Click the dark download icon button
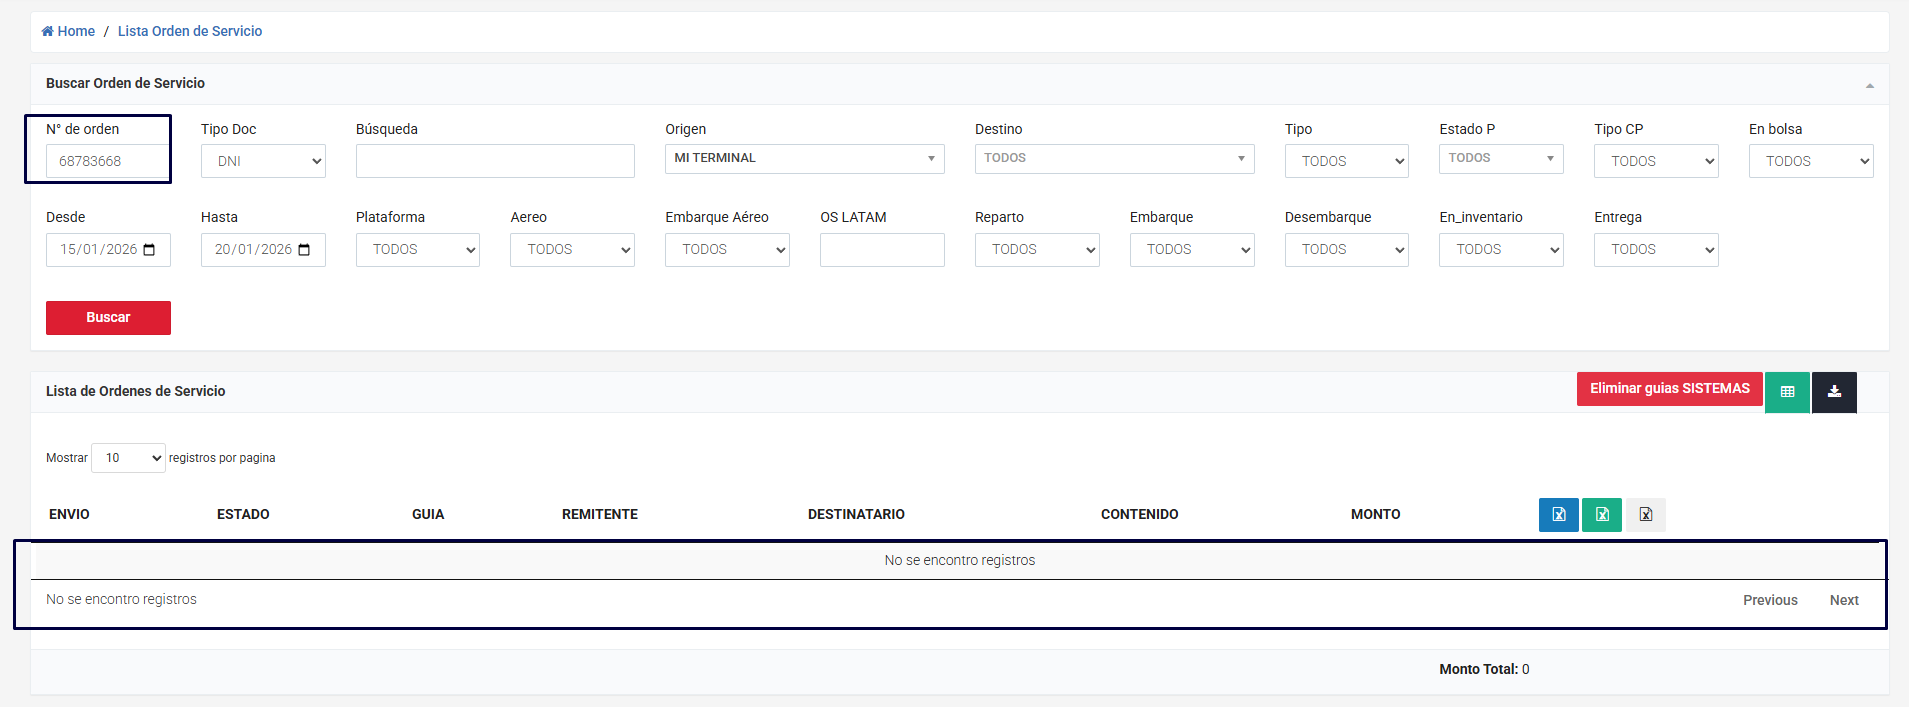This screenshot has width=1909, height=707. click(x=1834, y=392)
